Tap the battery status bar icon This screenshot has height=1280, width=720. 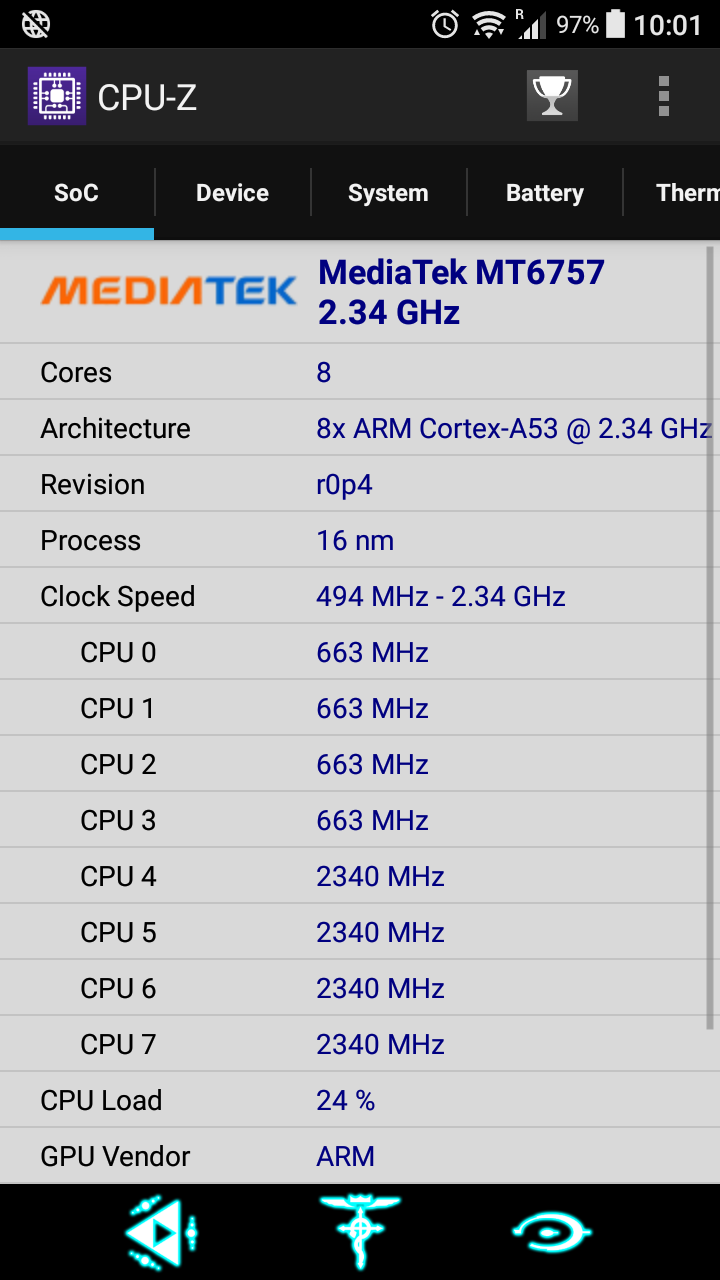(616, 24)
